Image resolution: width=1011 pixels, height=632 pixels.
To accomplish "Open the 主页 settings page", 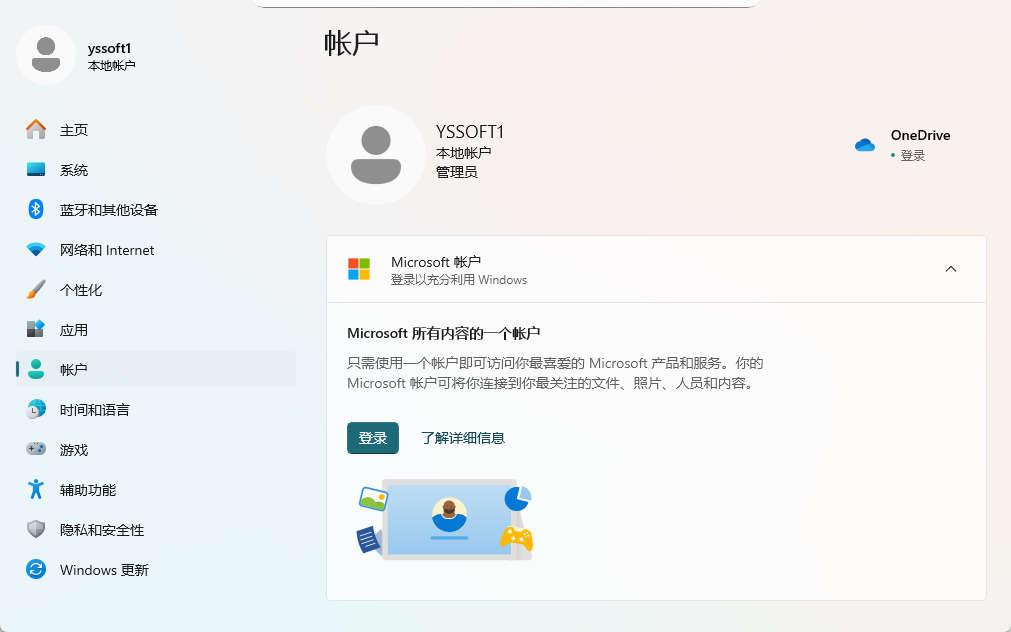I will click(155, 130).
